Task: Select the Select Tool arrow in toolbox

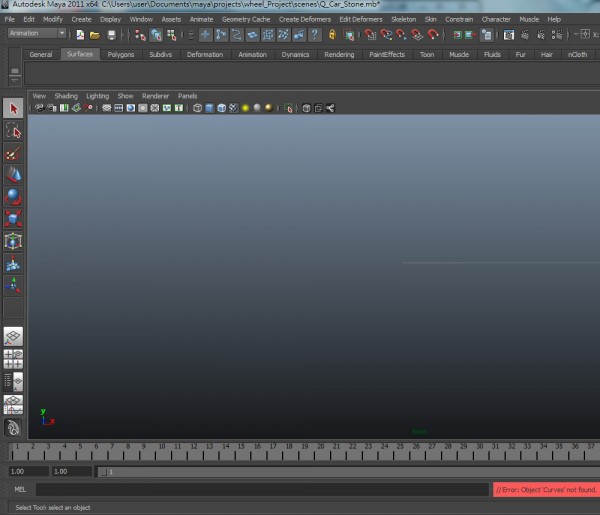Action: click(13, 109)
